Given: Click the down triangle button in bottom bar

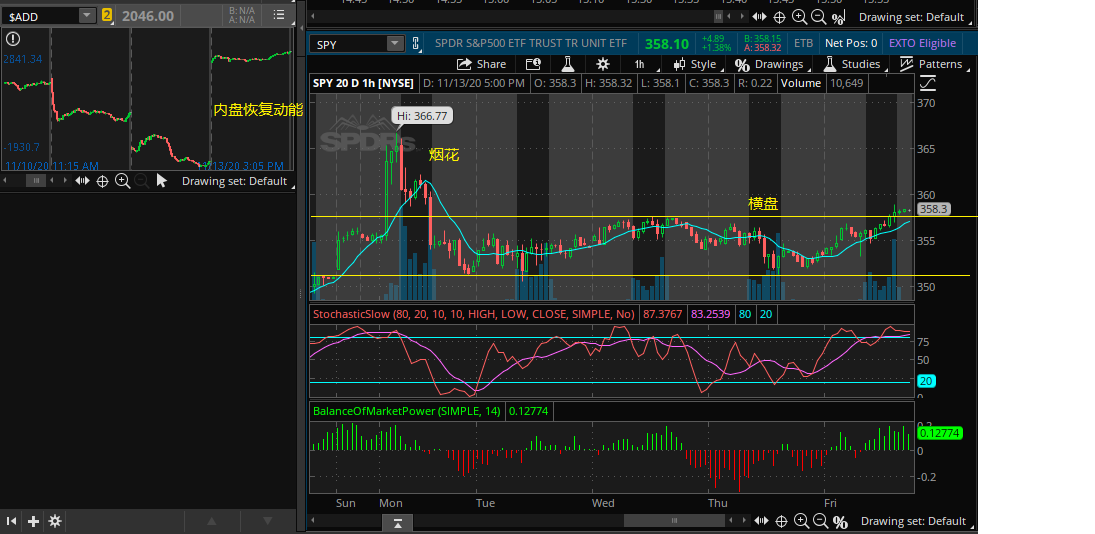Looking at the screenshot, I should pyautogui.click(x=267, y=521).
